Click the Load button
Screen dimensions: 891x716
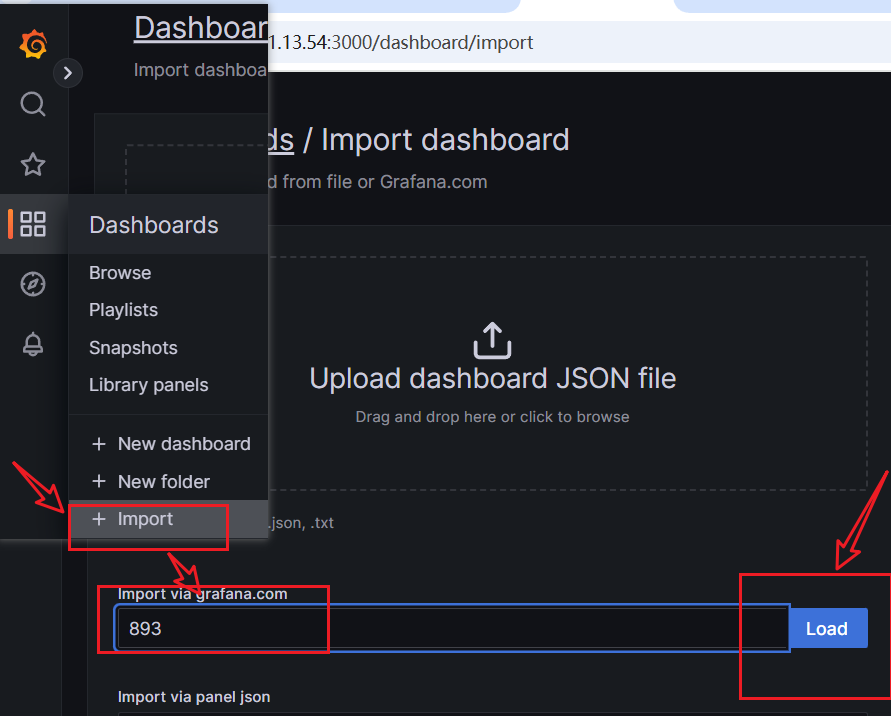827,628
